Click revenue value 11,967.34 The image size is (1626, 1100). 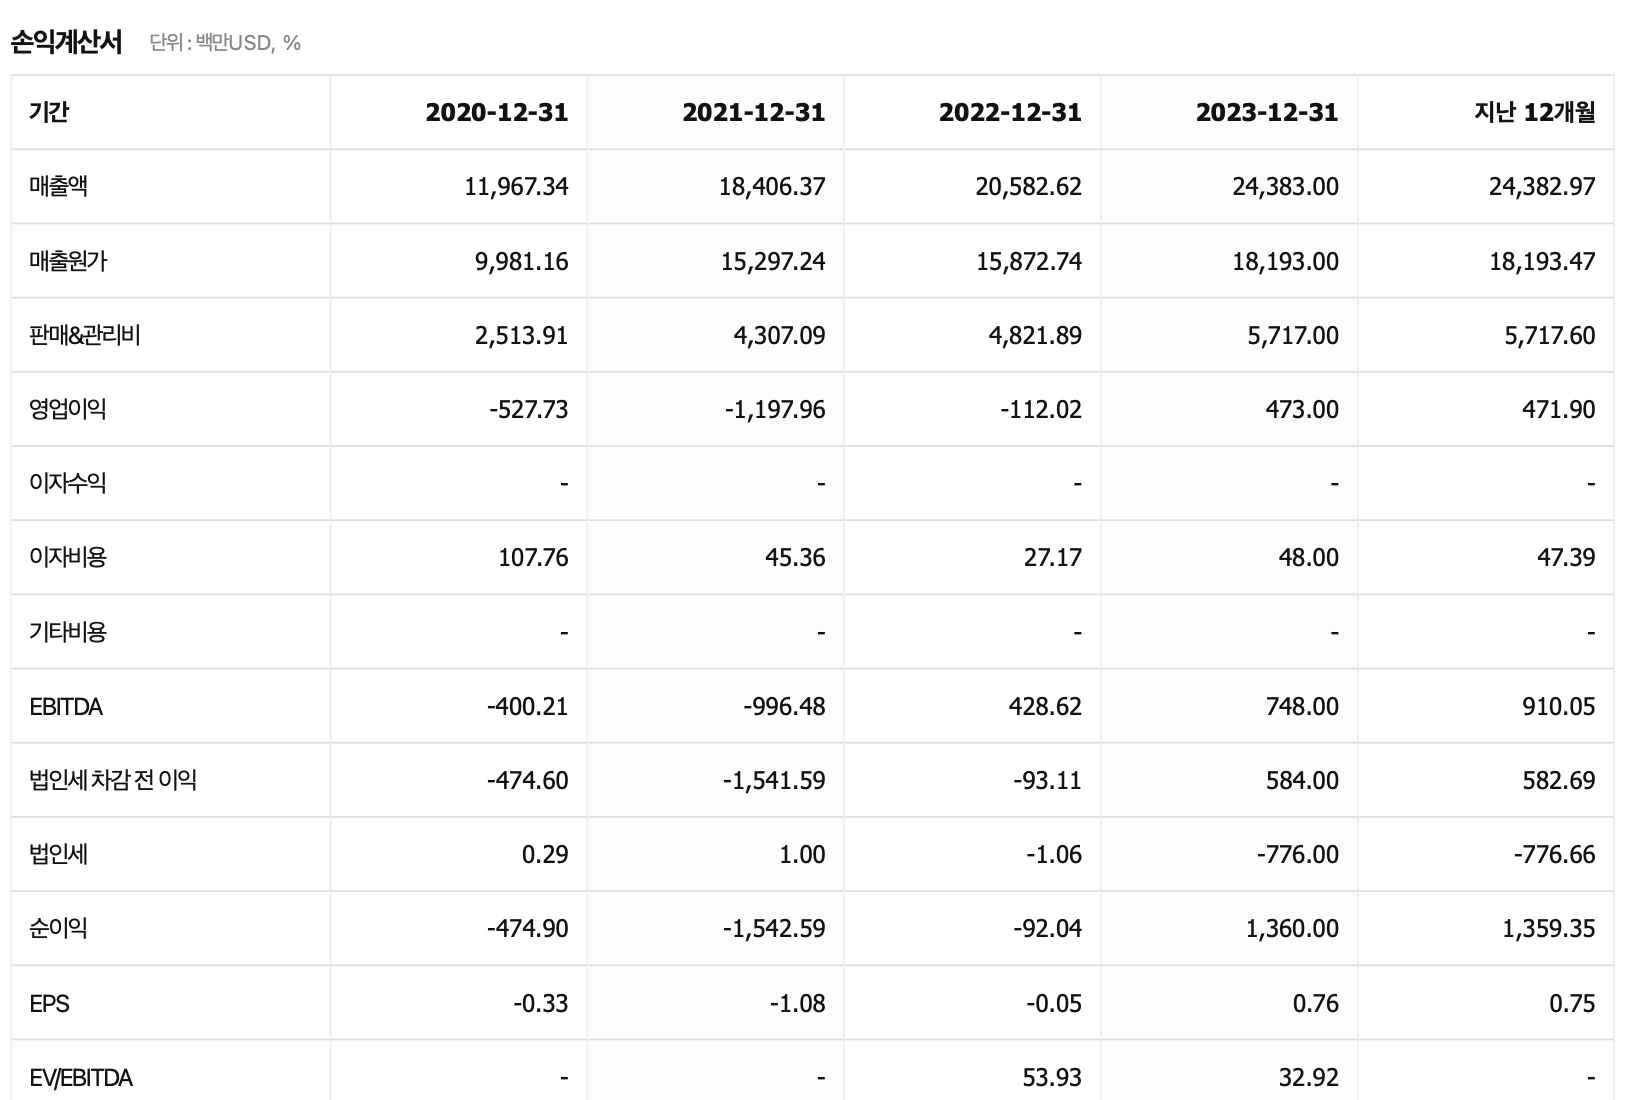pyautogui.click(x=516, y=186)
